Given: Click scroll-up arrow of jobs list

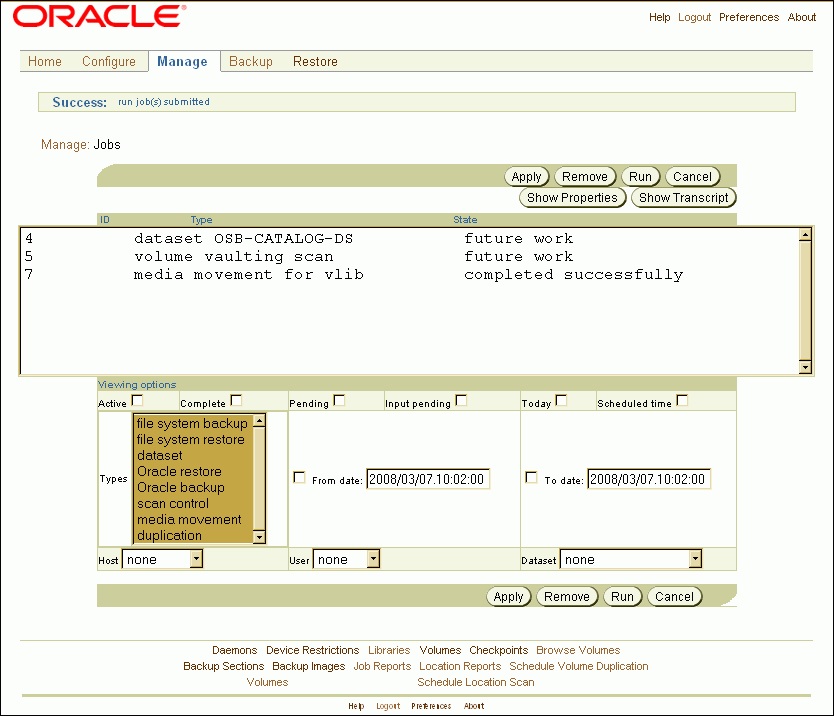Looking at the screenshot, I should [805, 235].
